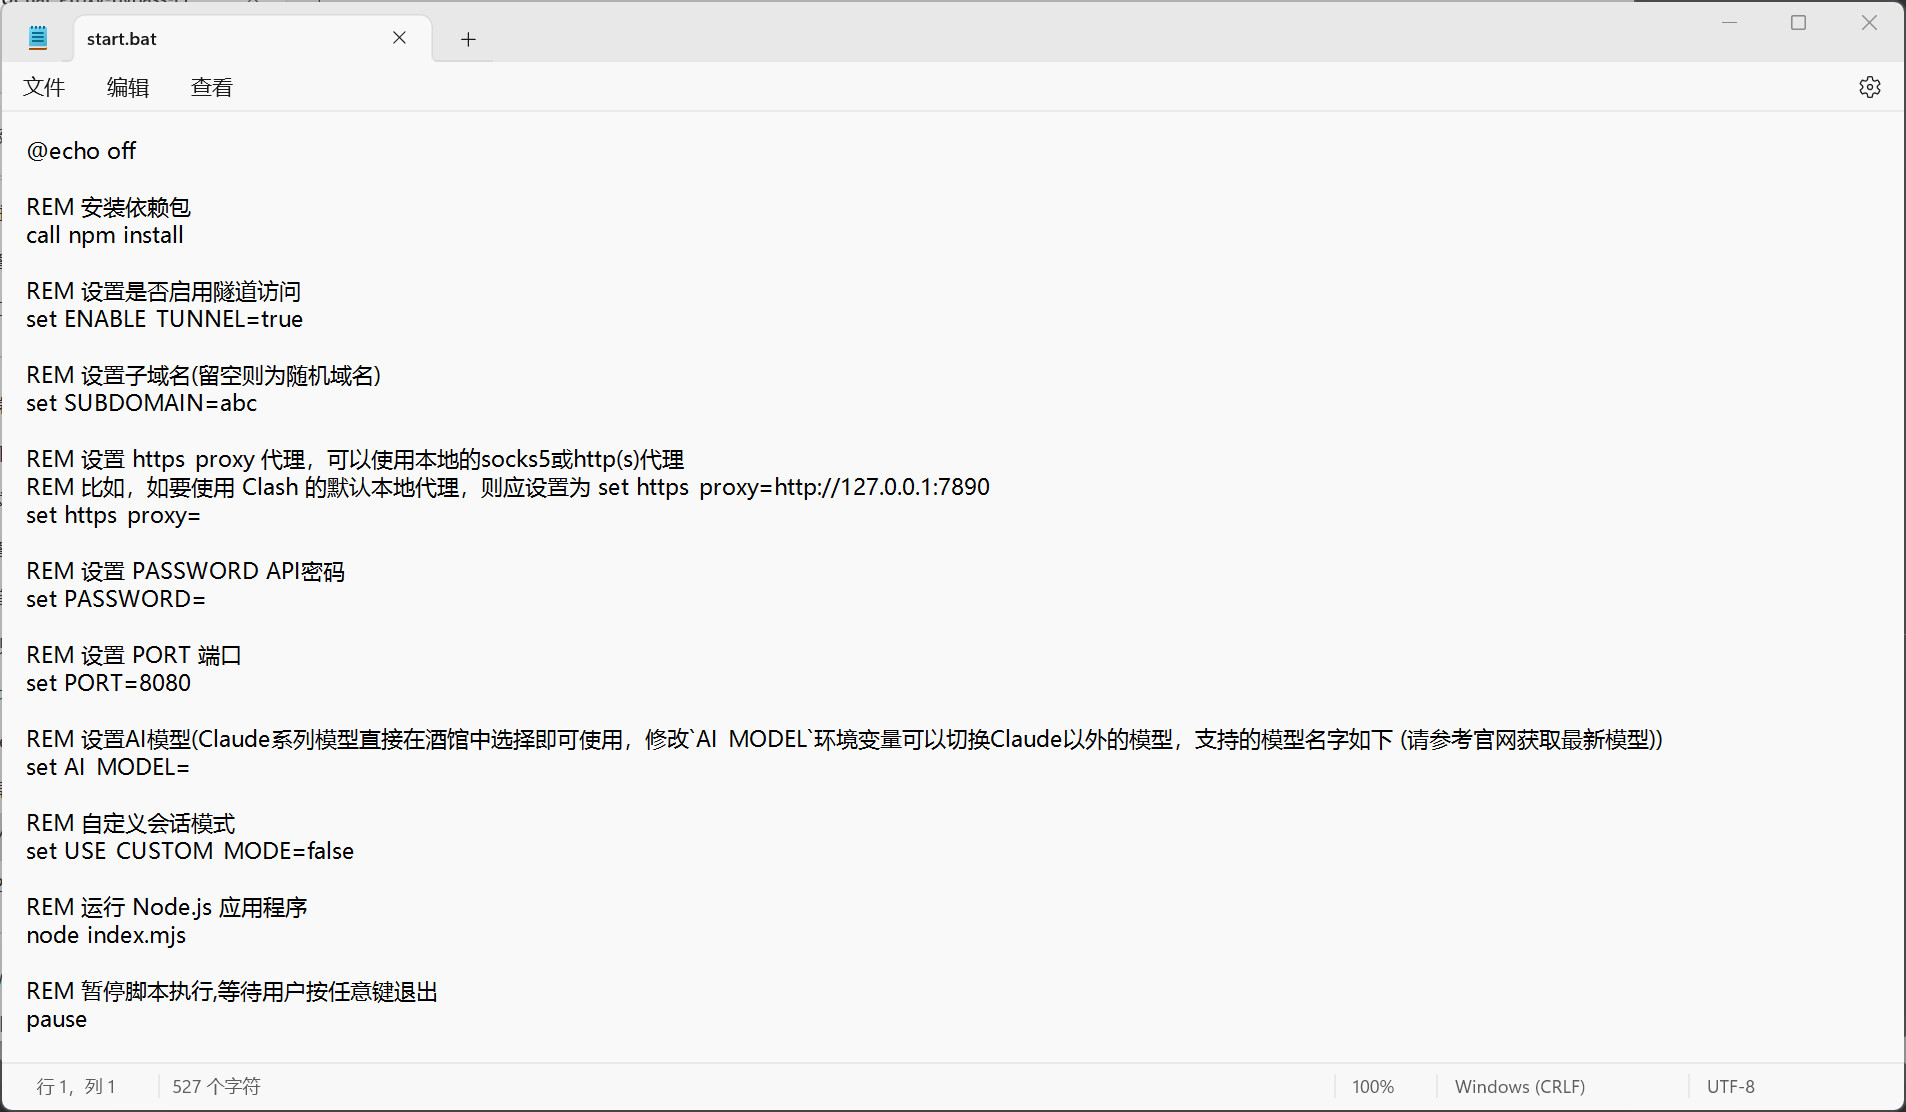Select the @echo off text line
This screenshot has height=1112, width=1906.
(x=82, y=150)
